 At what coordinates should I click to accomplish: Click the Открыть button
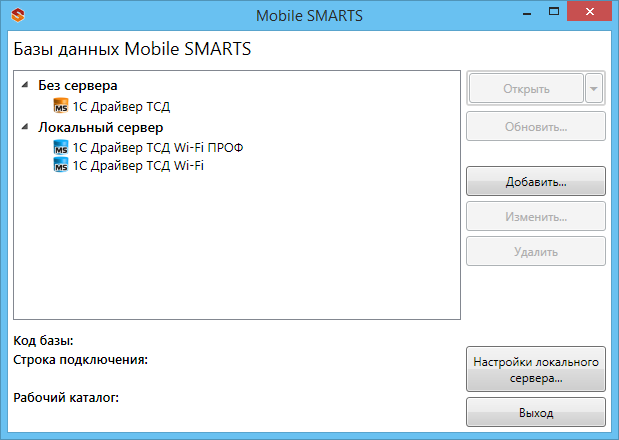pos(526,88)
